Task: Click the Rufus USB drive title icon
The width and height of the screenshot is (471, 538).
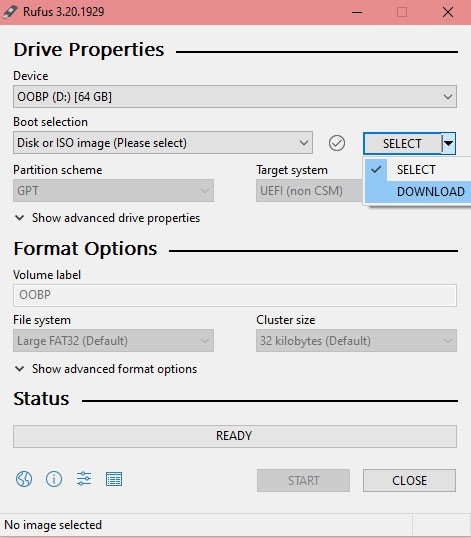Action: pos(10,12)
